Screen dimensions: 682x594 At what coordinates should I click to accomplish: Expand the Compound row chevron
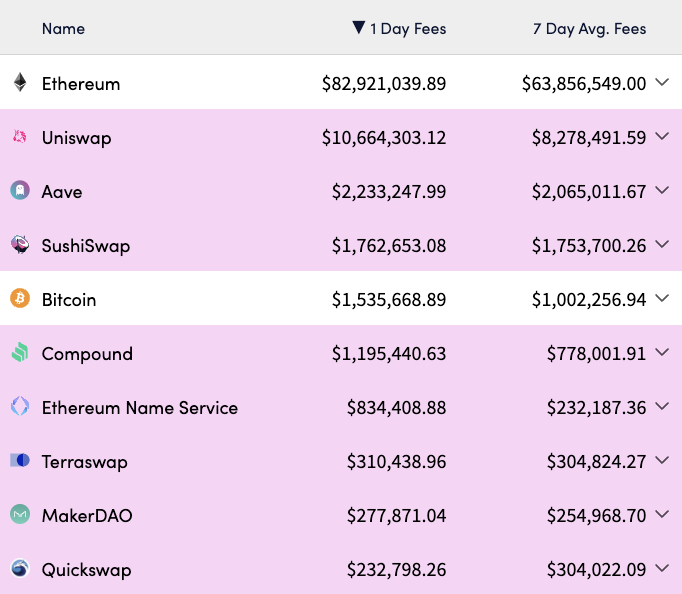coord(662,352)
